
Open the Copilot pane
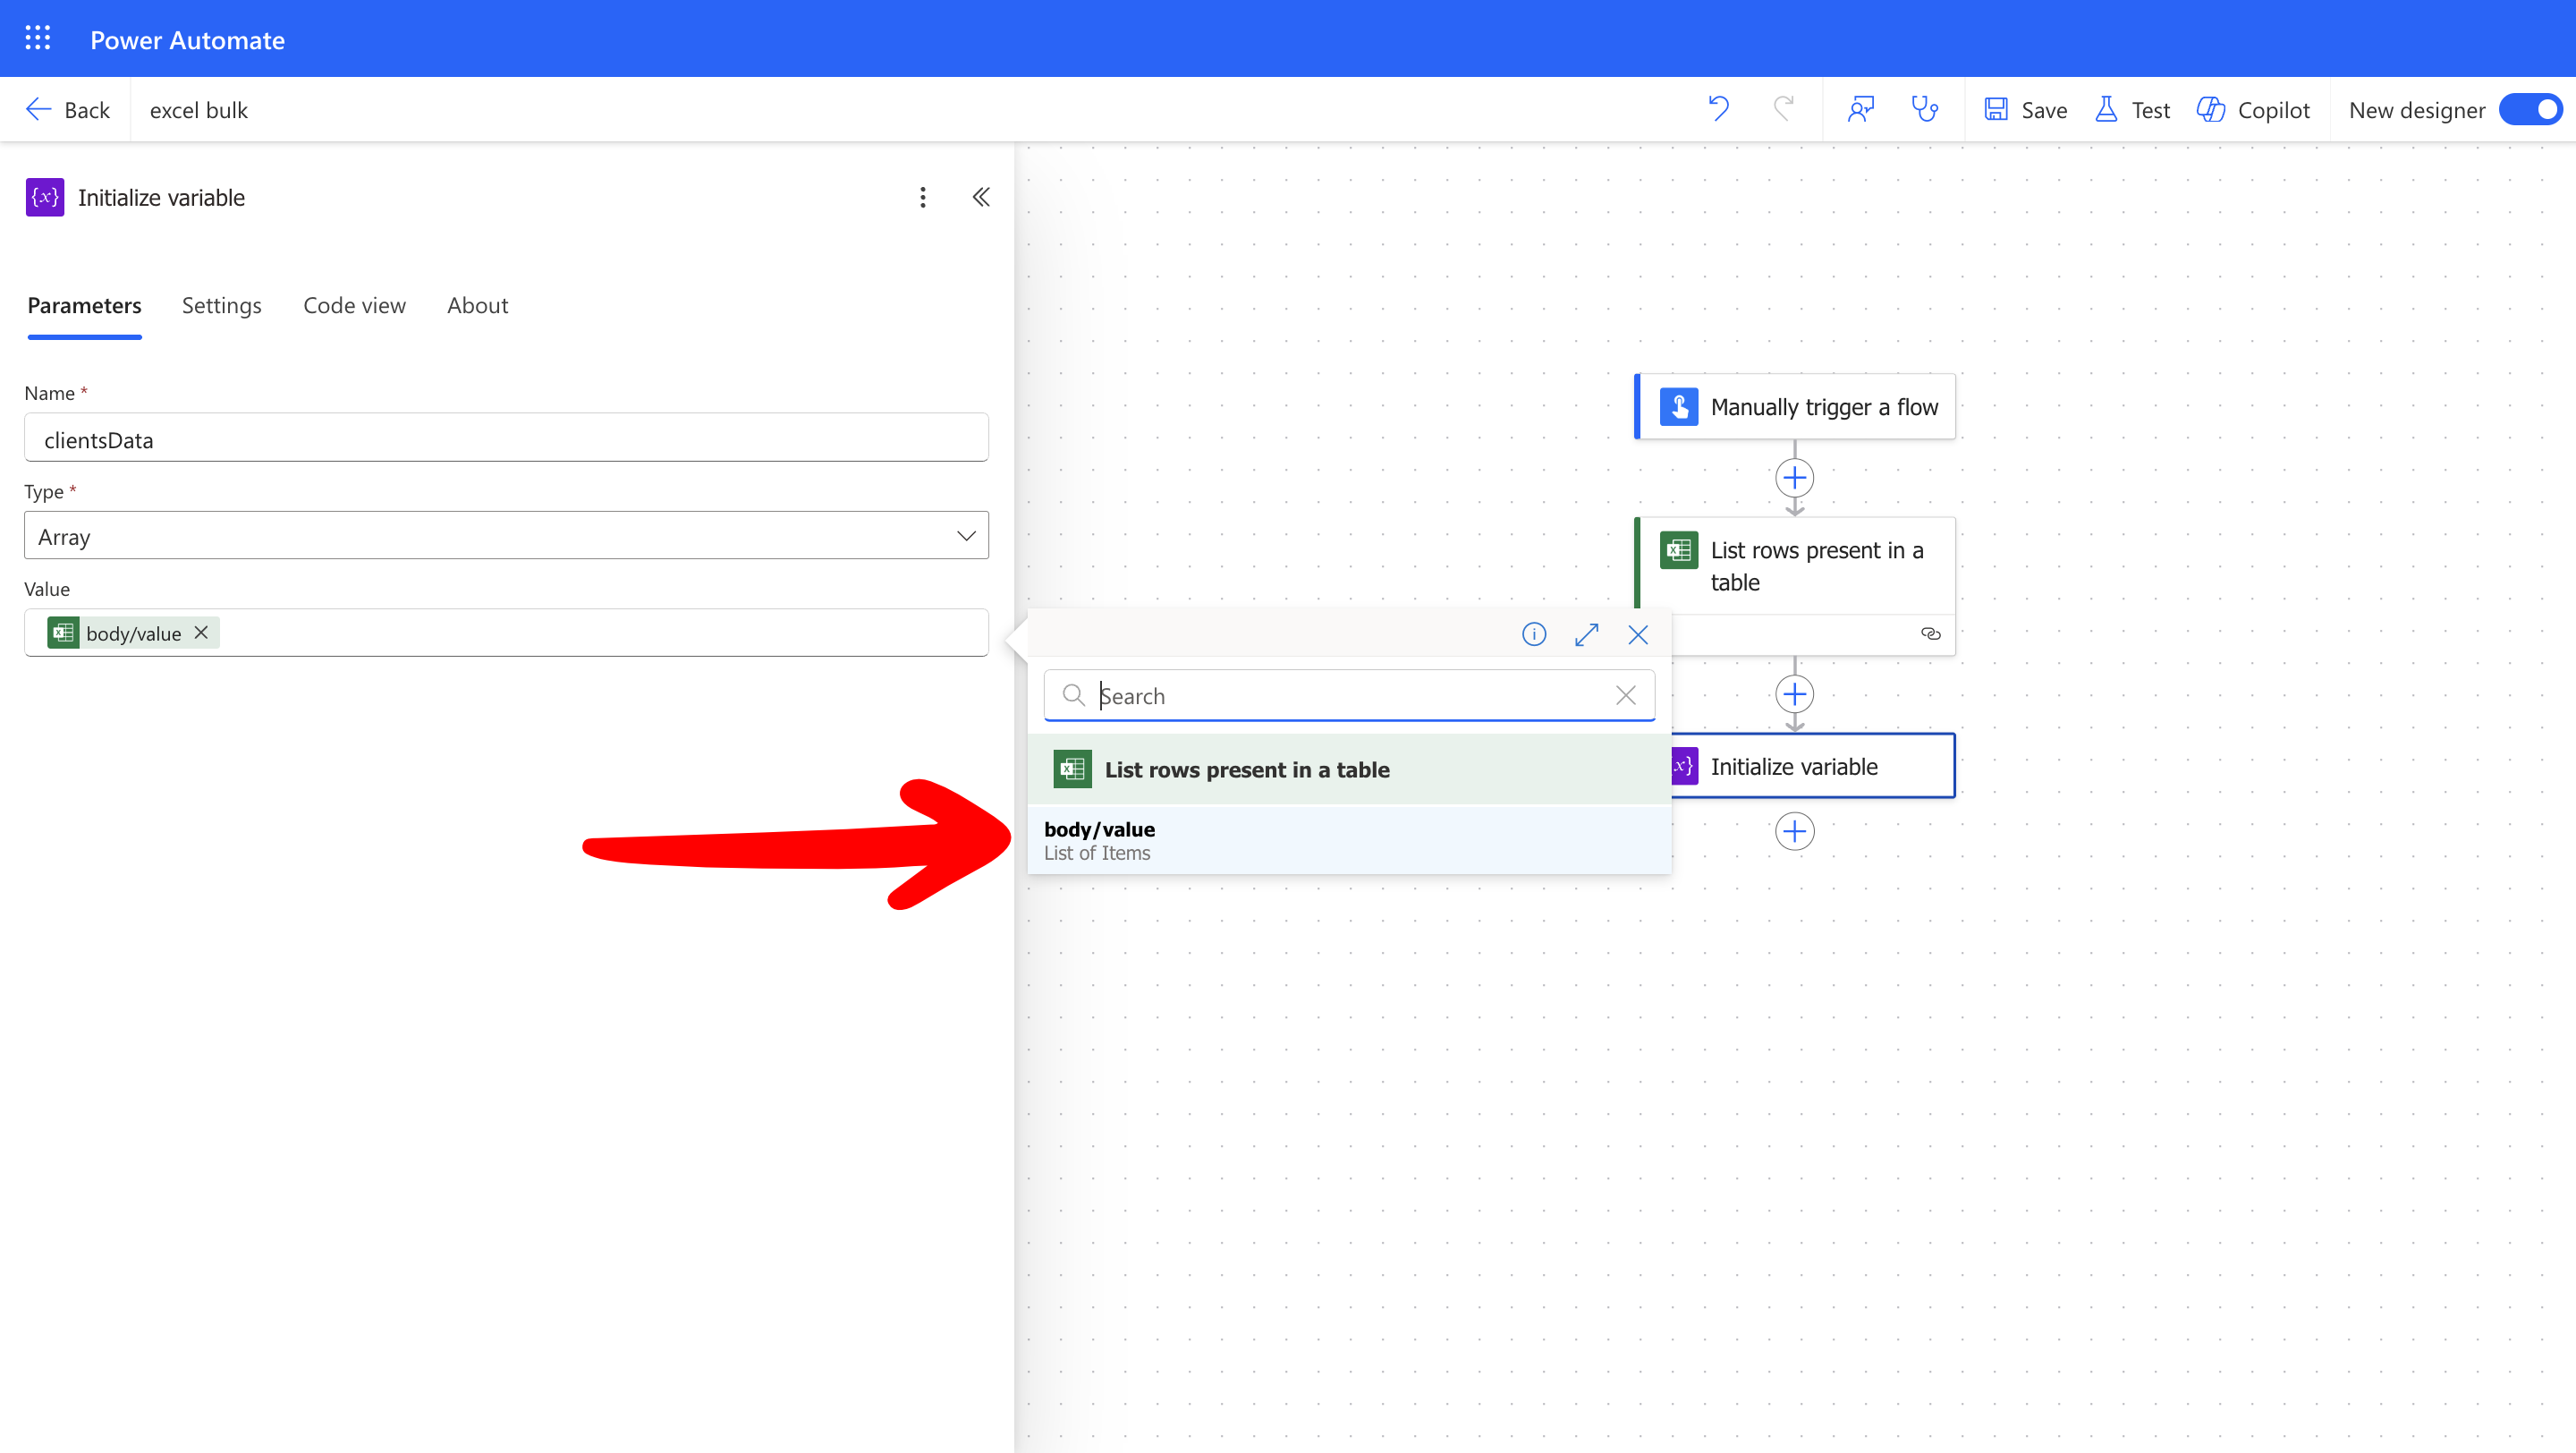(2253, 109)
